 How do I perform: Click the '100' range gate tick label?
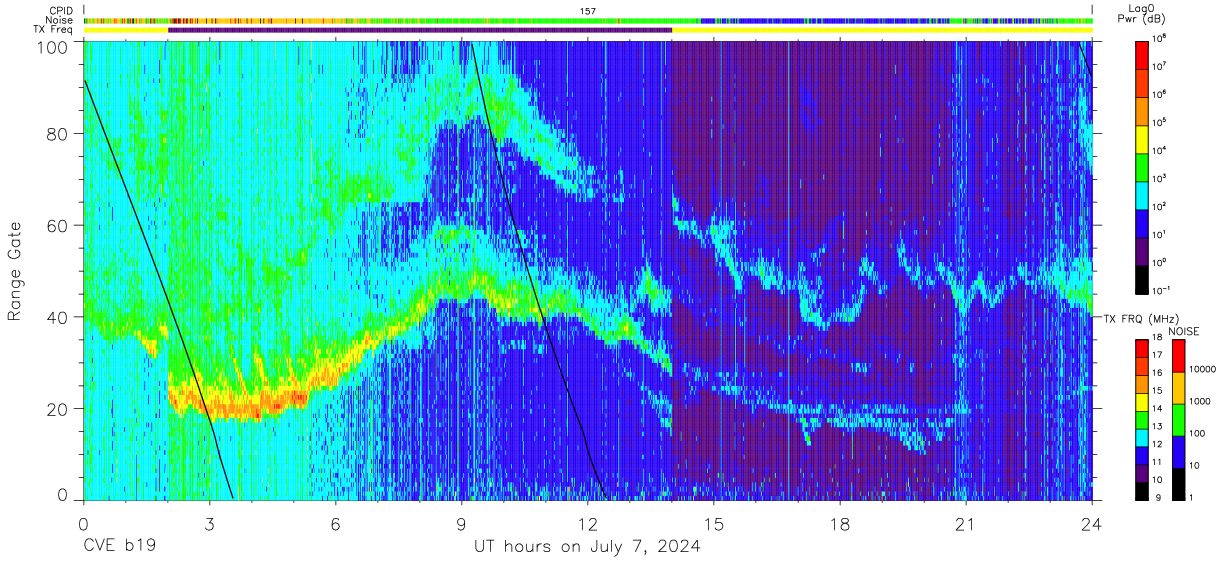click(x=53, y=47)
